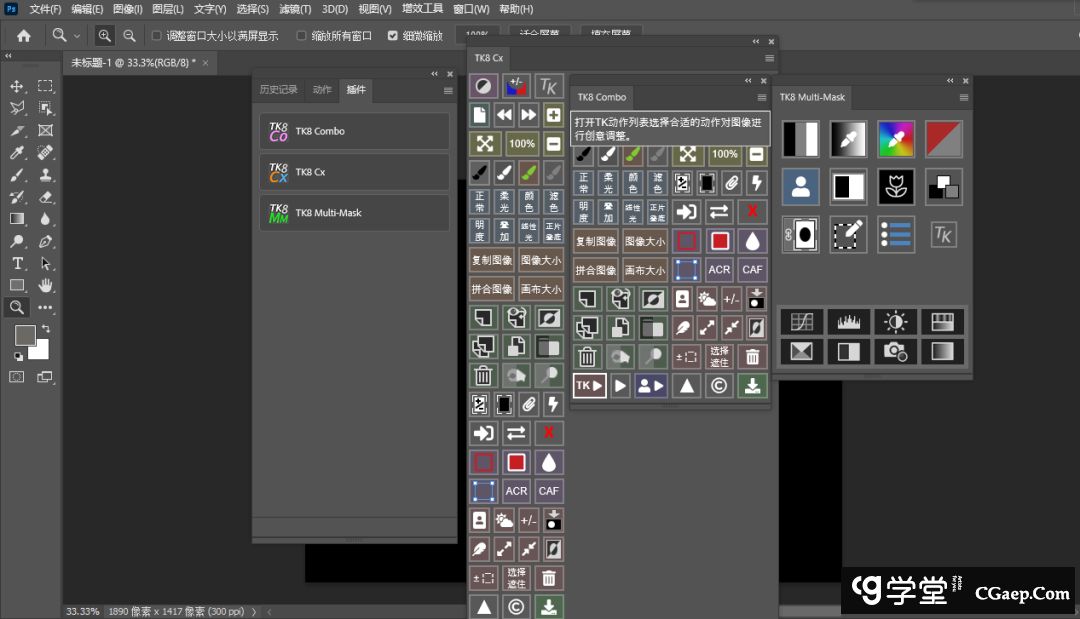Viewport: 1080px width, 619px height.
Task: Collapse the TK8 Combo panel with double arrows
Action: coord(748,81)
